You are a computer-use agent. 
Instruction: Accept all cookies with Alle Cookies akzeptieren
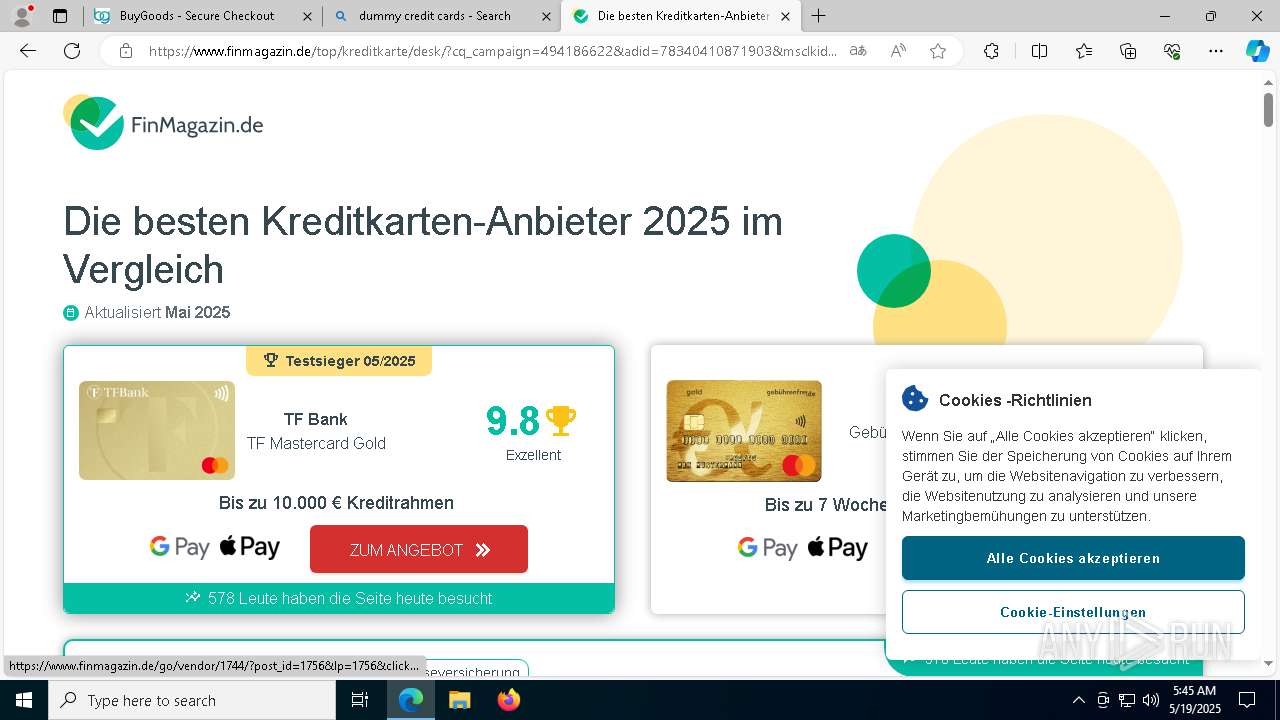coord(1073,558)
